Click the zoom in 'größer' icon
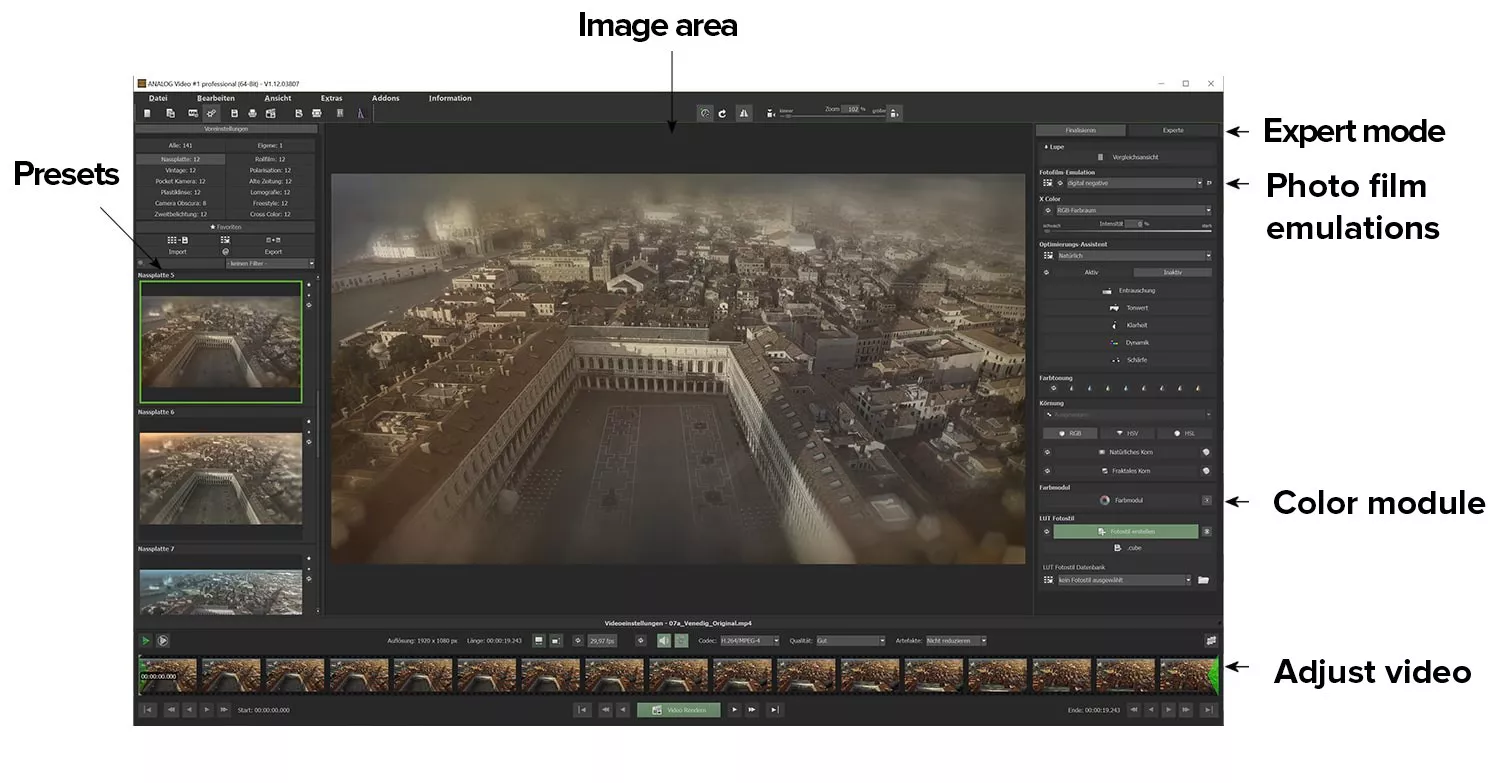Screen dimensions: 1500x783 coord(895,114)
